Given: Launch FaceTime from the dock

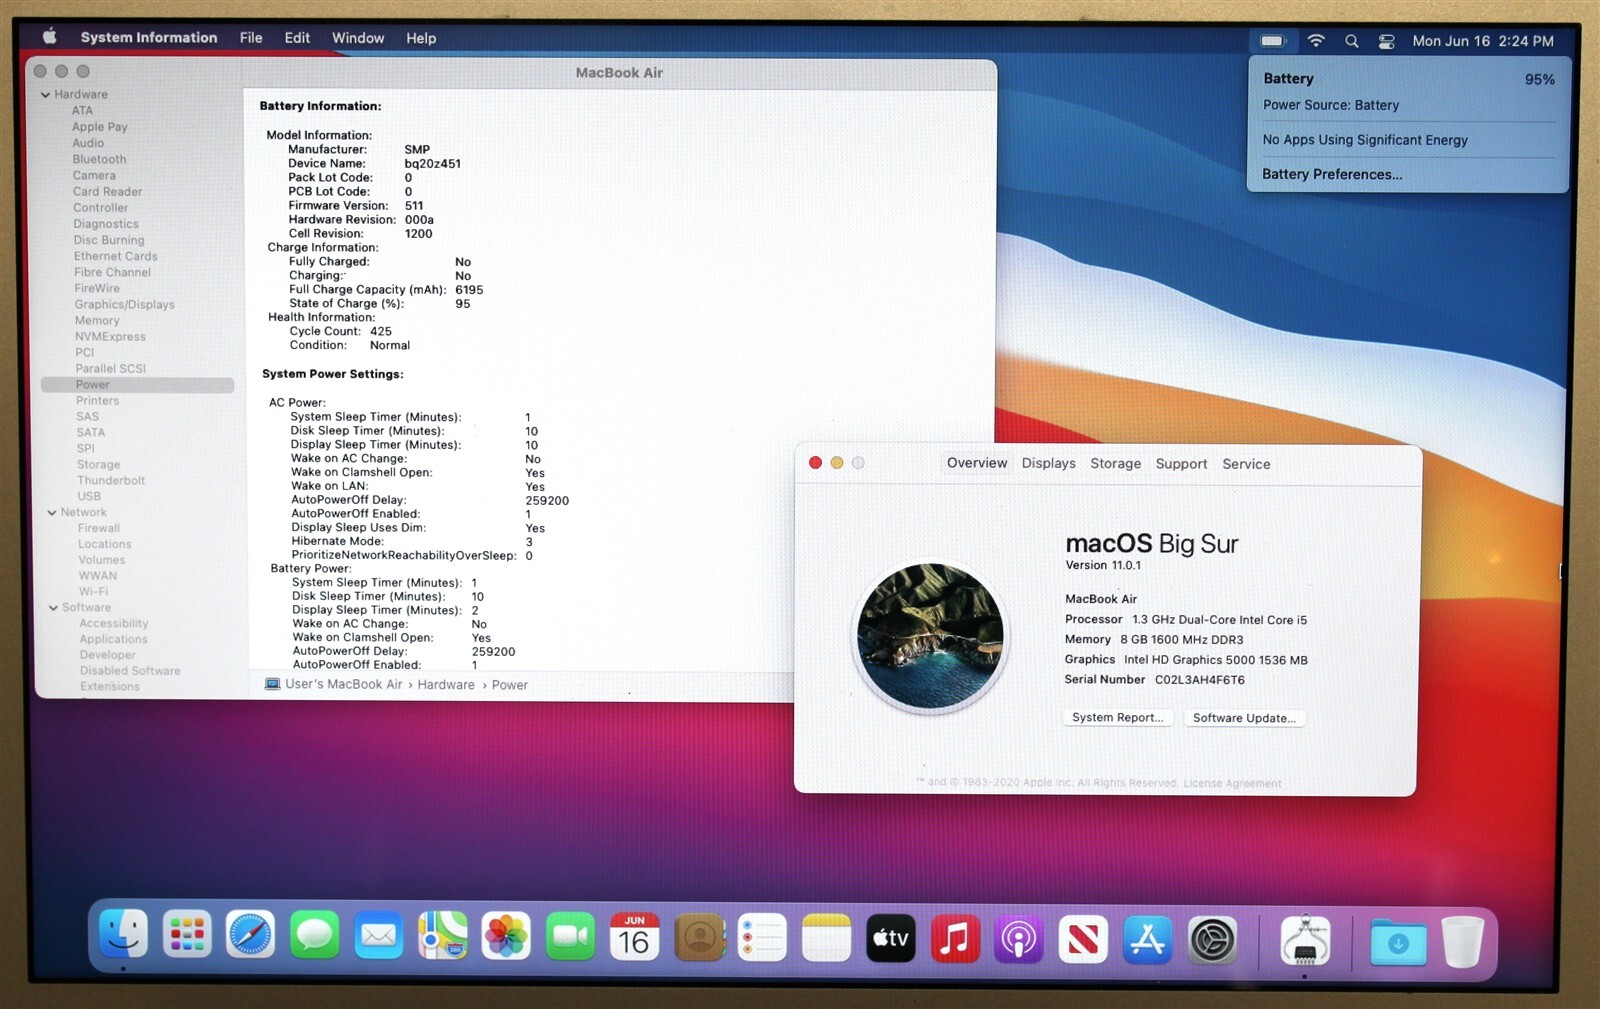Looking at the screenshot, I should tap(570, 937).
